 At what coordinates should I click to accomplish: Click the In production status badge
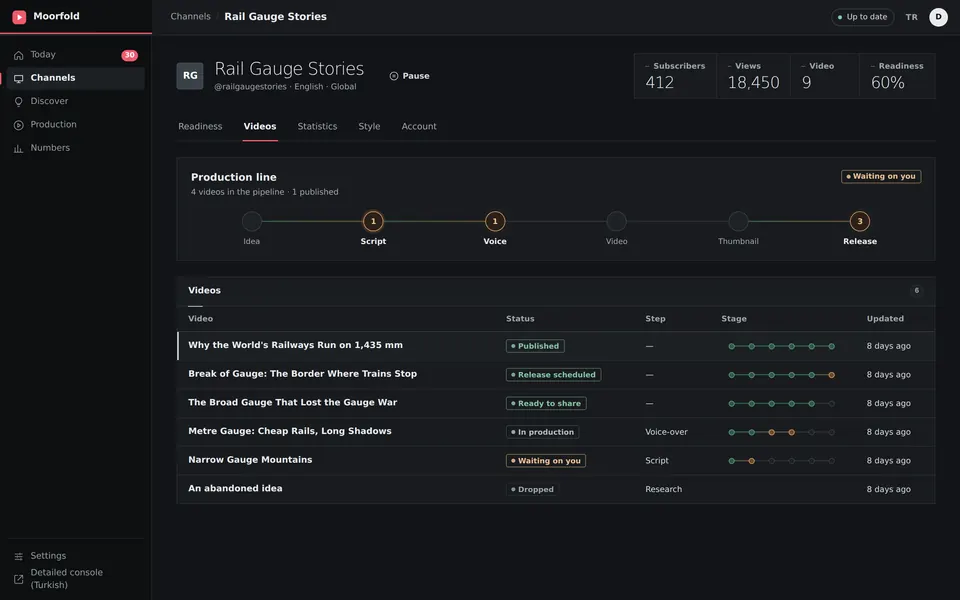click(542, 432)
